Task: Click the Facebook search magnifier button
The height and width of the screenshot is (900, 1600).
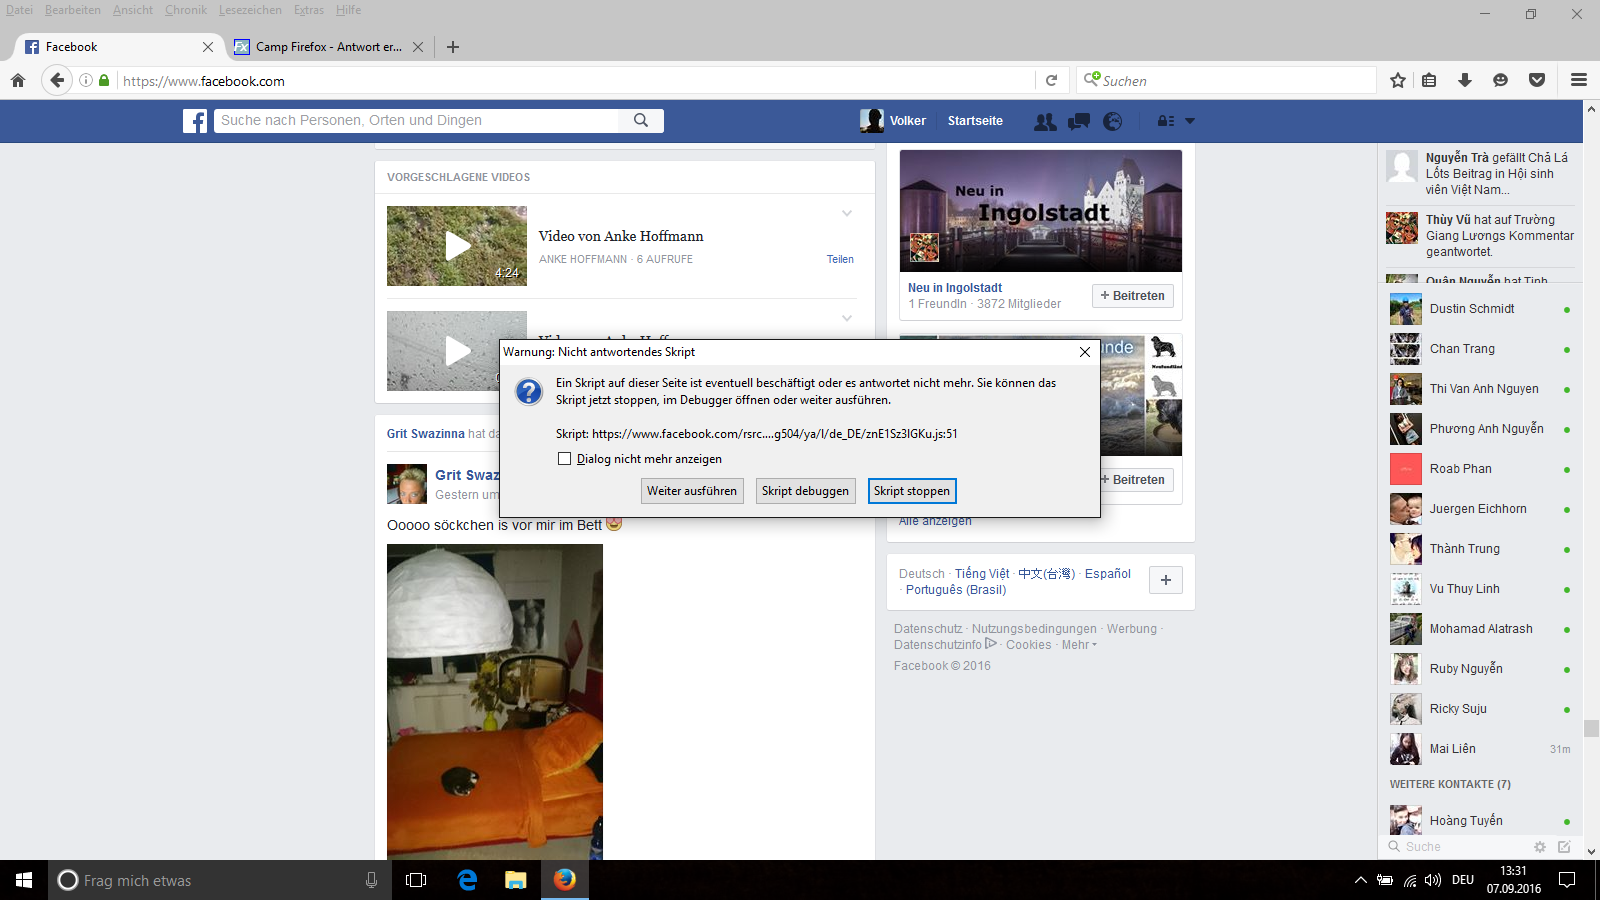Action: pyautogui.click(x=641, y=120)
